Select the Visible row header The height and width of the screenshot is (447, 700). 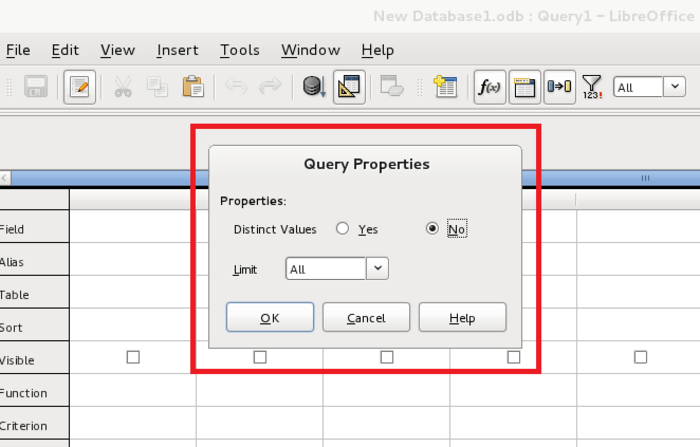[34, 358]
